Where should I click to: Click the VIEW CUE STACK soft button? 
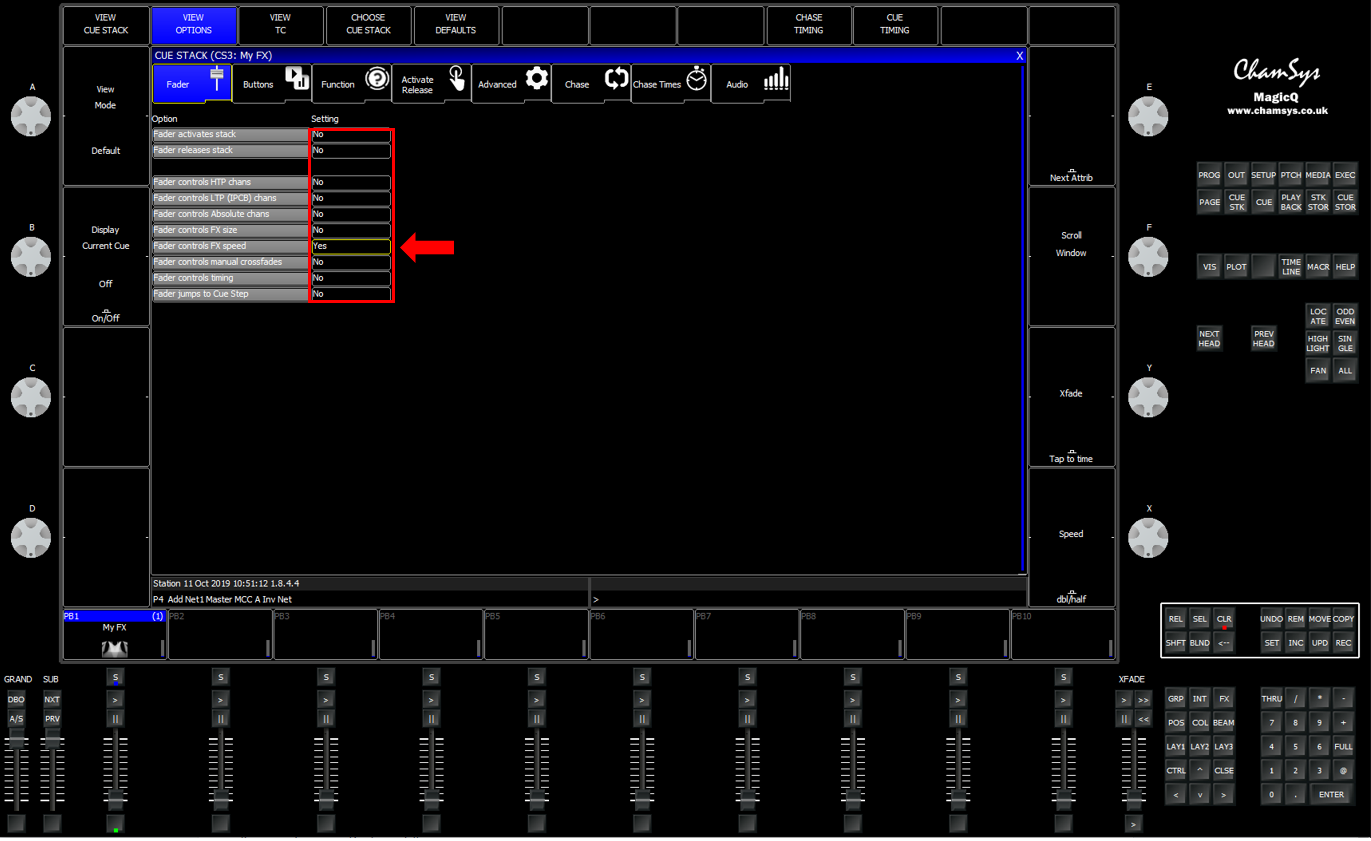tap(106, 24)
